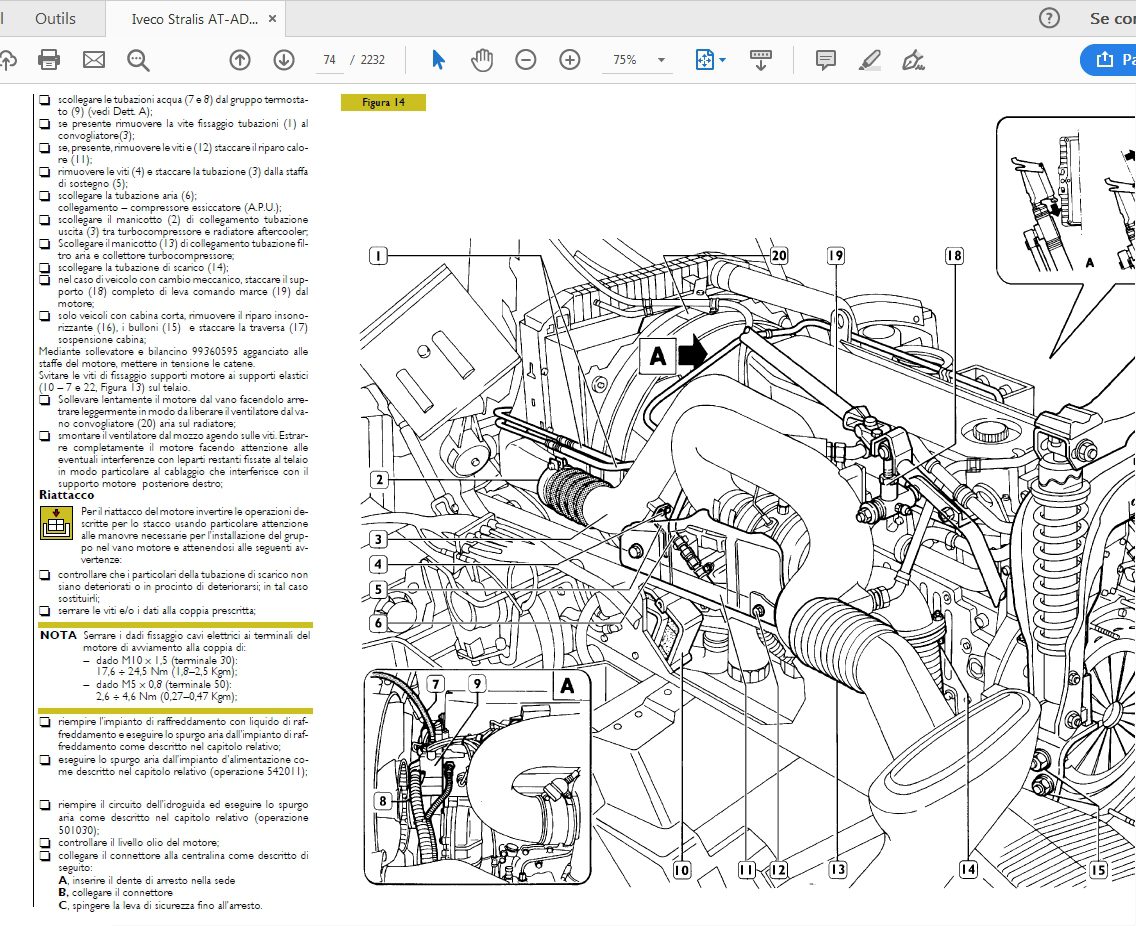The width and height of the screenshot is (1136, 926).
Task: Switch to the hand pan tool
Action: pos(482,59)
